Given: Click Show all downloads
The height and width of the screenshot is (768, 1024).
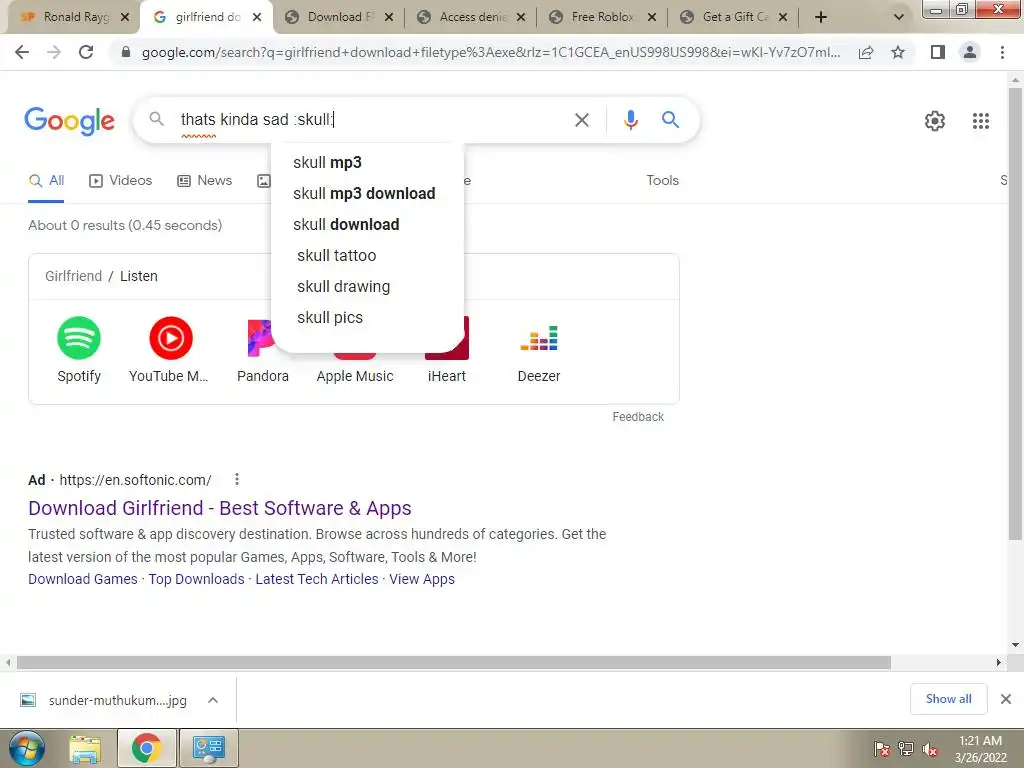Looking at the screenshot, I should (x=948, y=699).
